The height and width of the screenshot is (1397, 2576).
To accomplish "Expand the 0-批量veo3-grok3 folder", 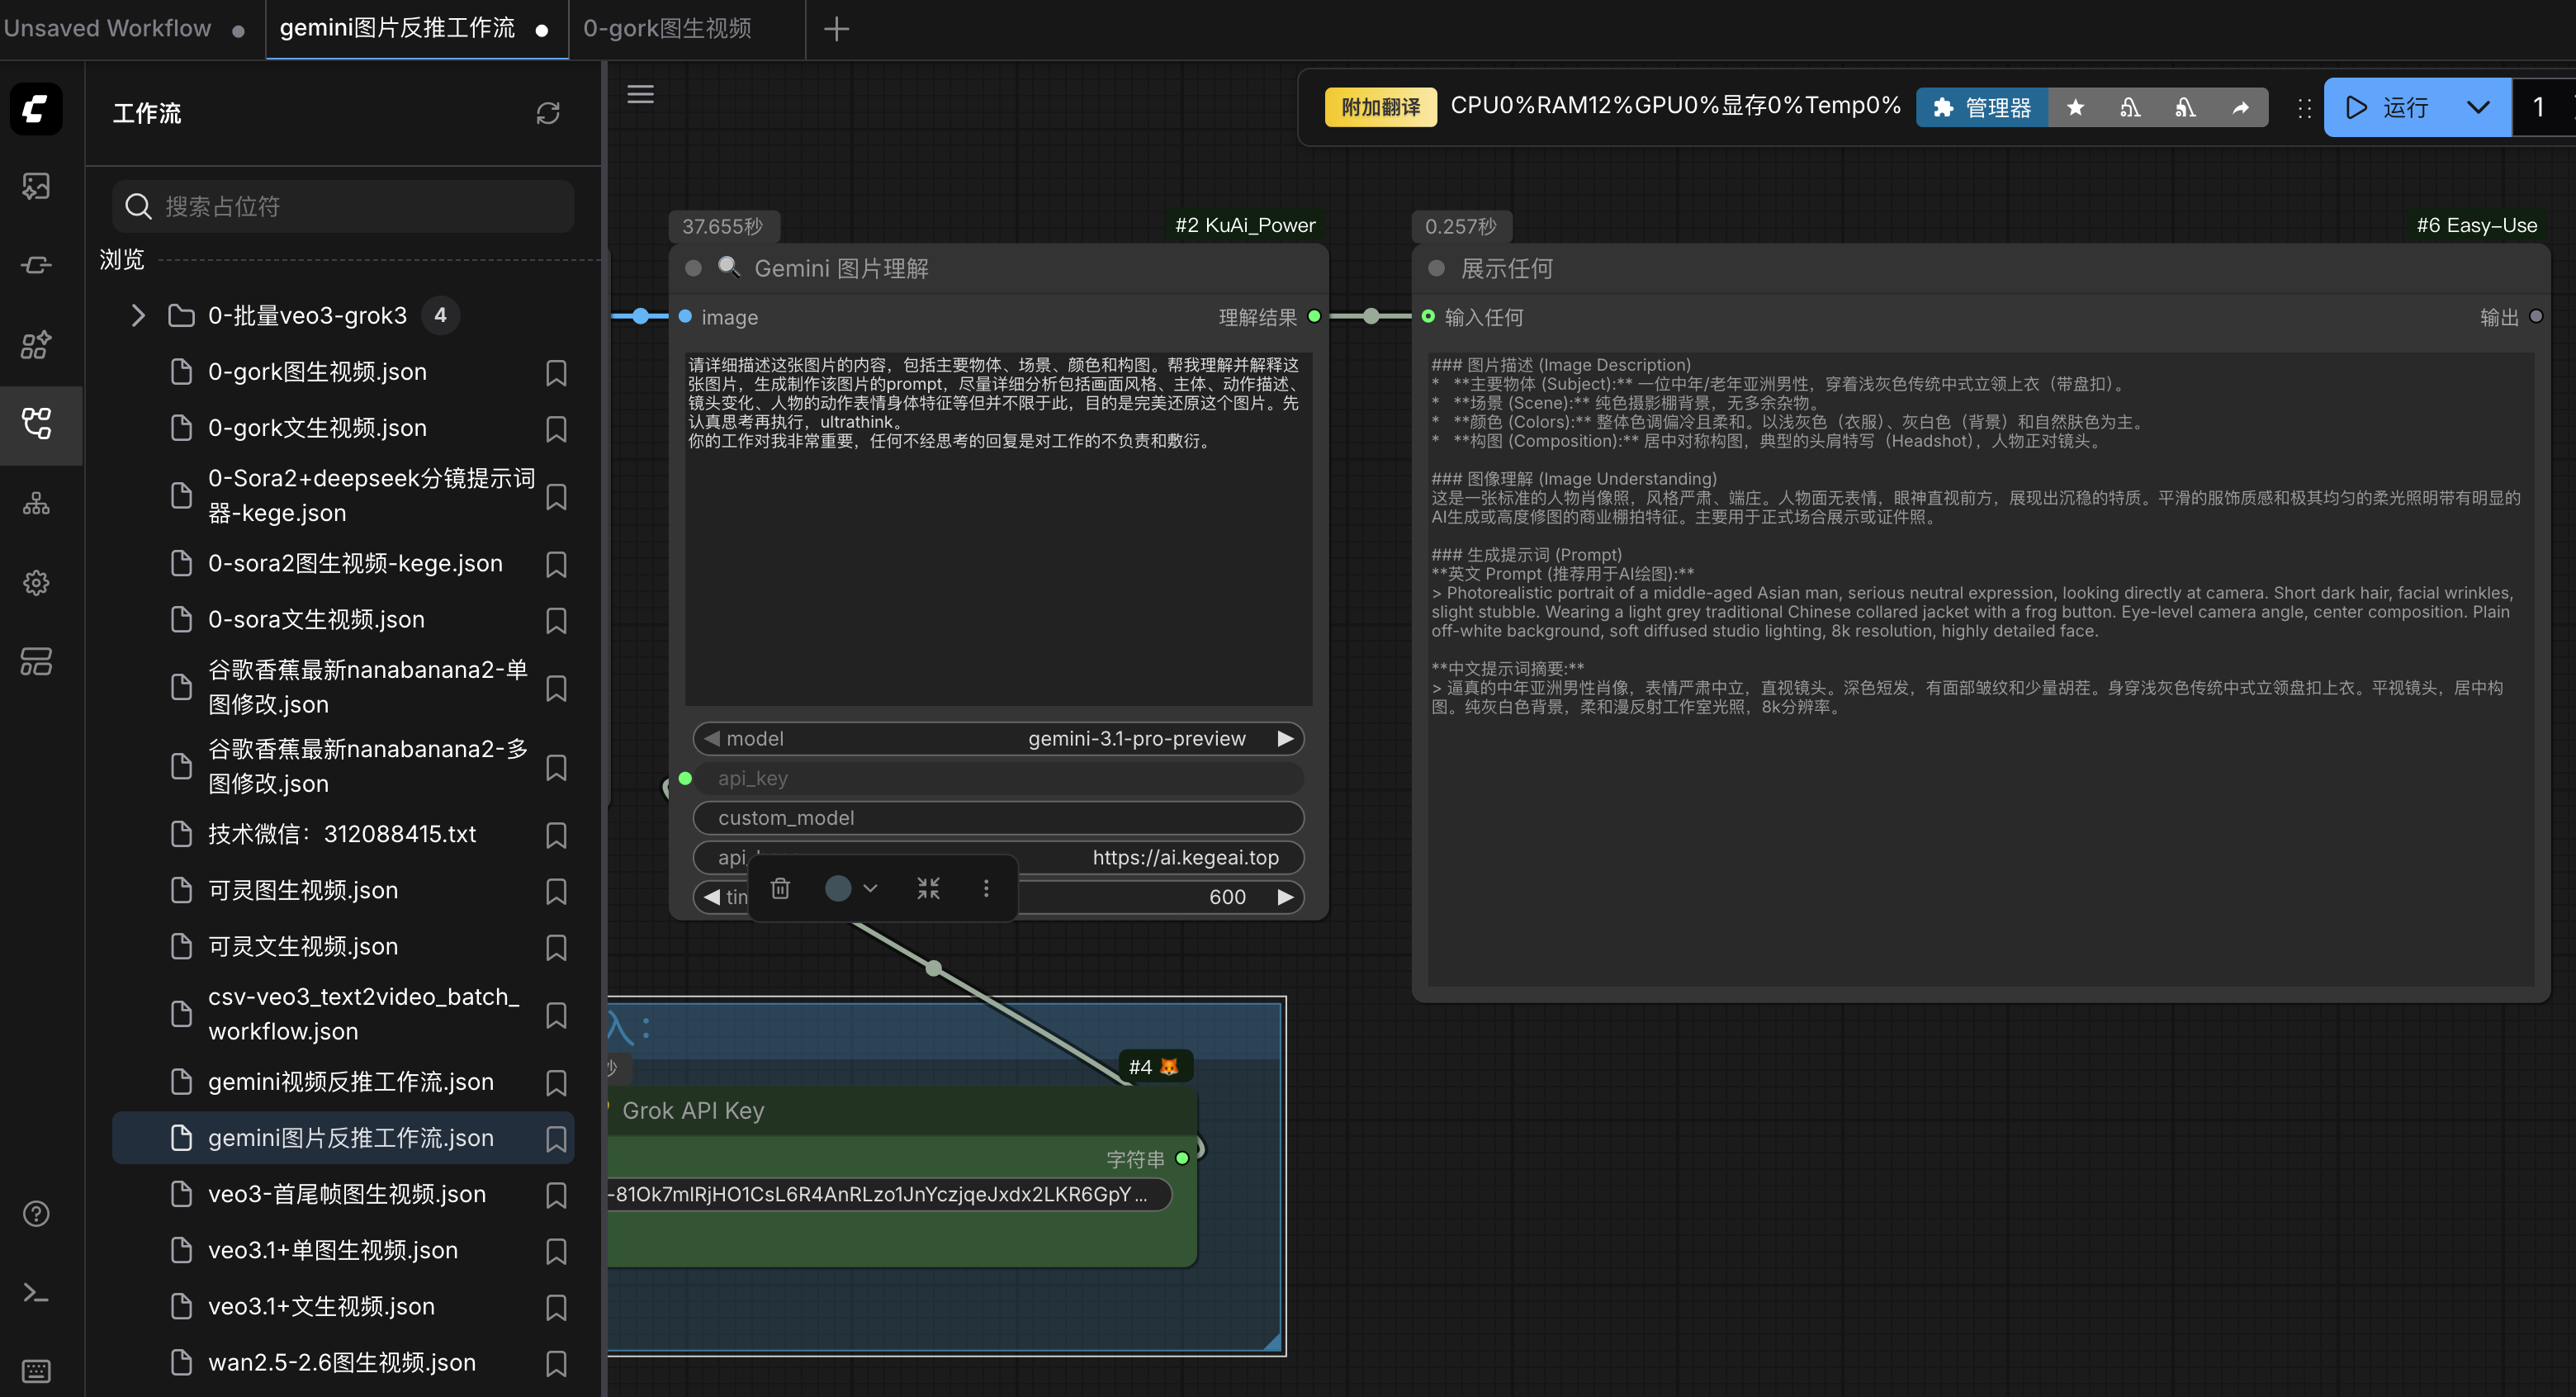I will click(138, 316).
